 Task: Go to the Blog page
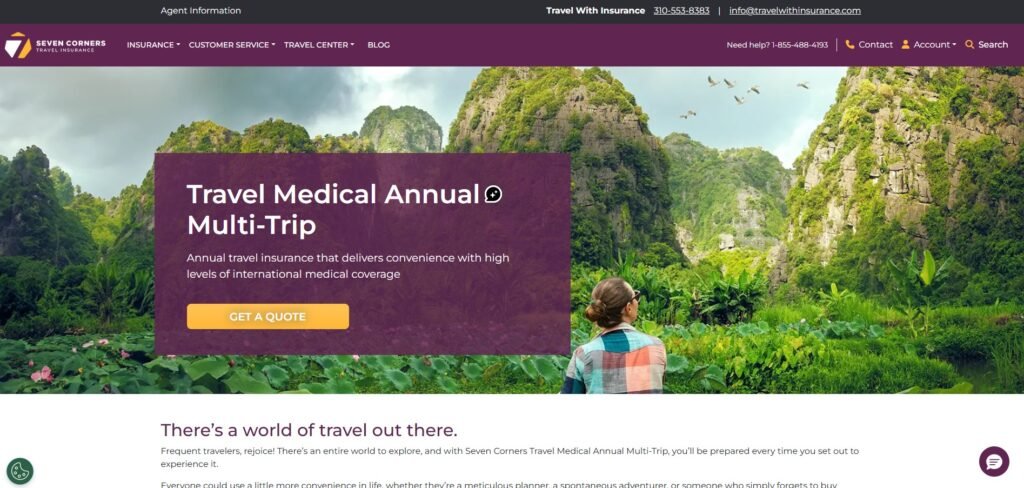tap(379, 45)
